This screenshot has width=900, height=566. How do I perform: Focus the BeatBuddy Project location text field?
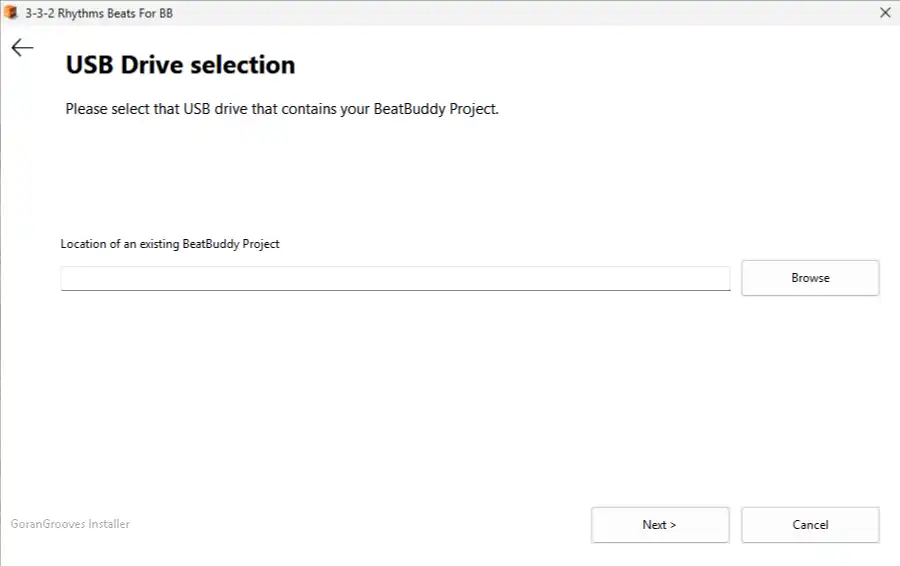pos(395,278)
